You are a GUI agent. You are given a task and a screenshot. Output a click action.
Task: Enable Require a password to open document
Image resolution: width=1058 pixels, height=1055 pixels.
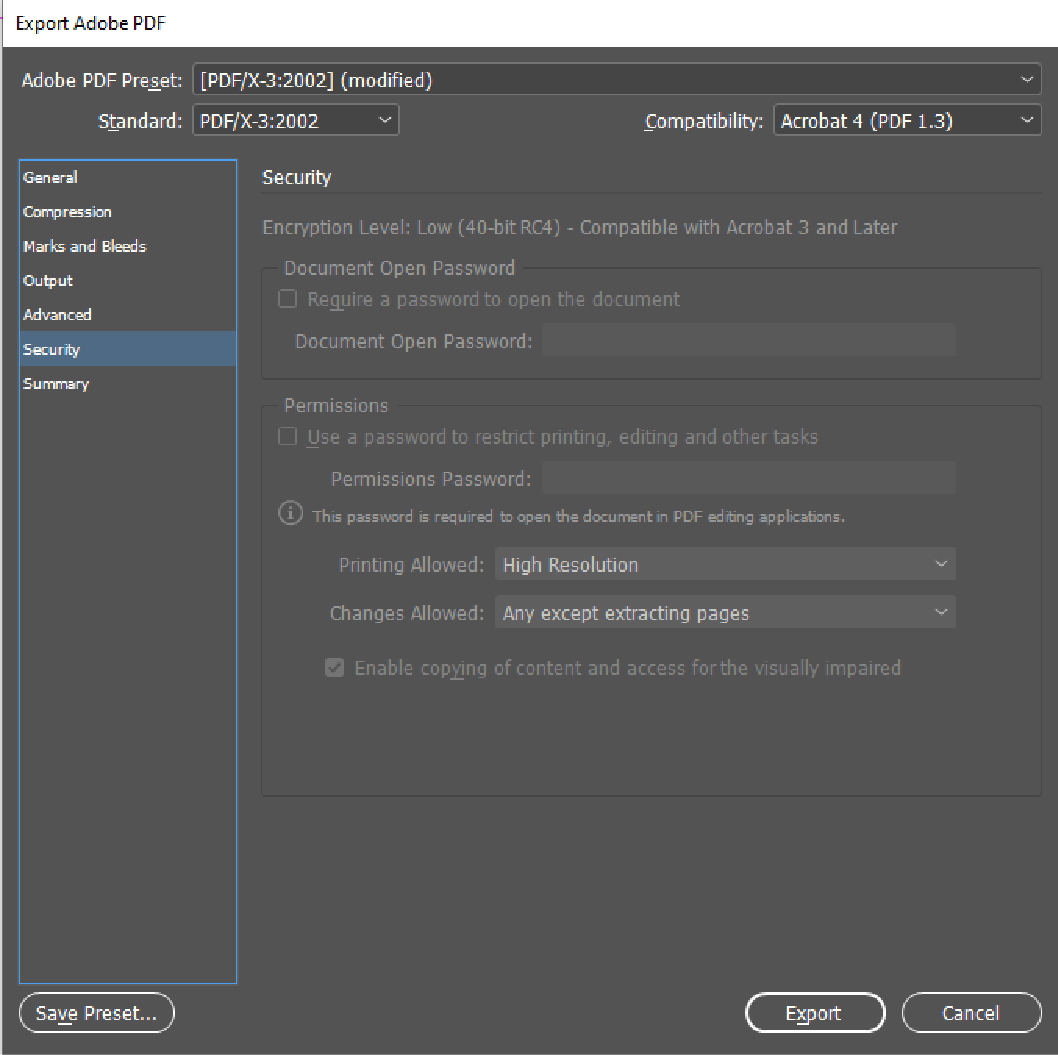coord(288,299)
